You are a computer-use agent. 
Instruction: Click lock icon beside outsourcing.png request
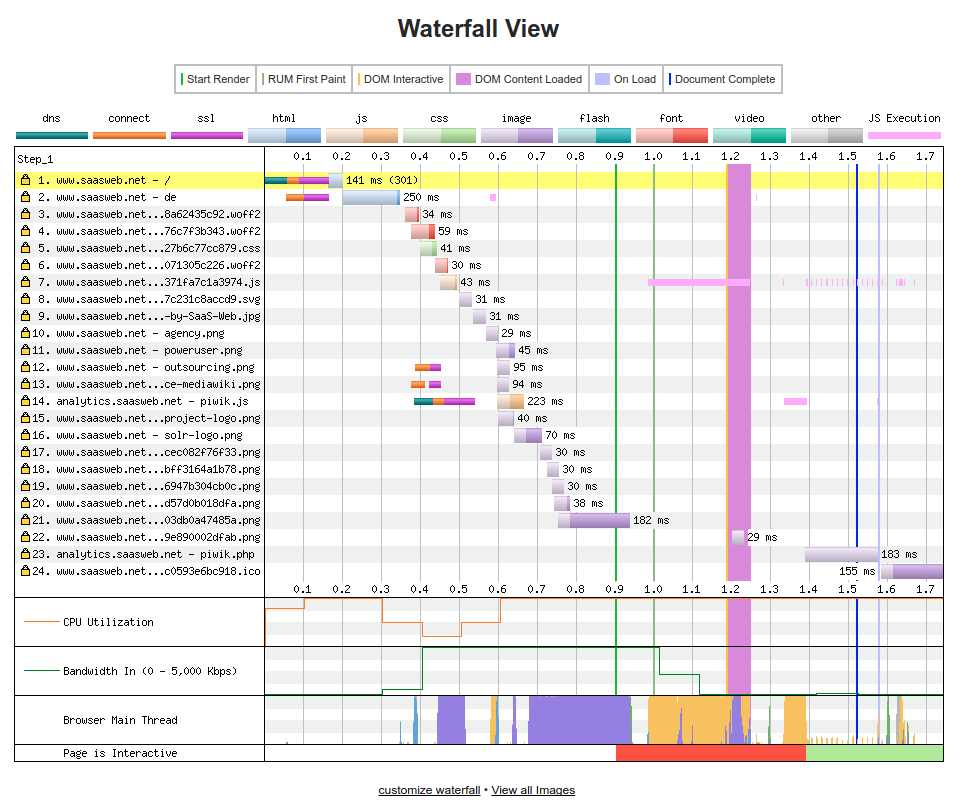(25, 367)
